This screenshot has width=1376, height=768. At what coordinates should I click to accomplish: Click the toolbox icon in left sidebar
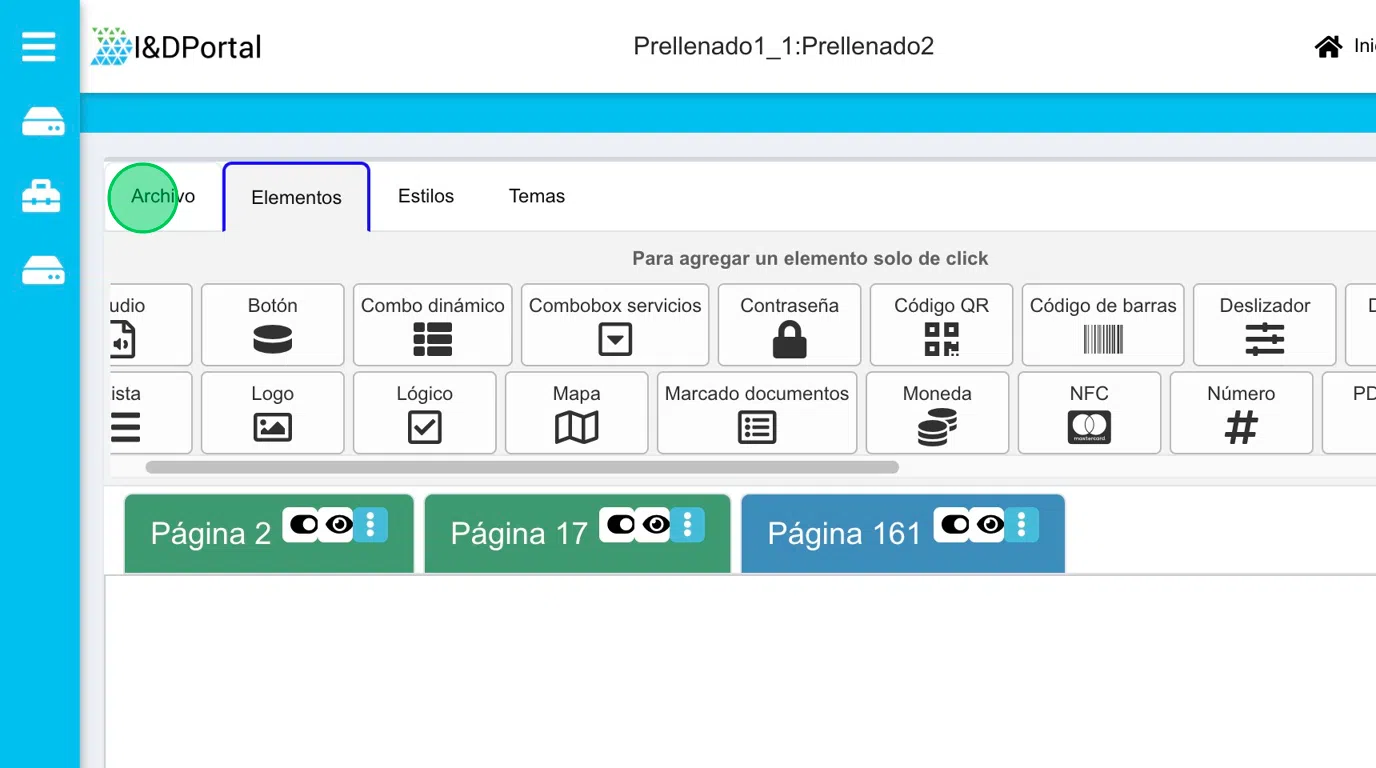pos(42,197)
